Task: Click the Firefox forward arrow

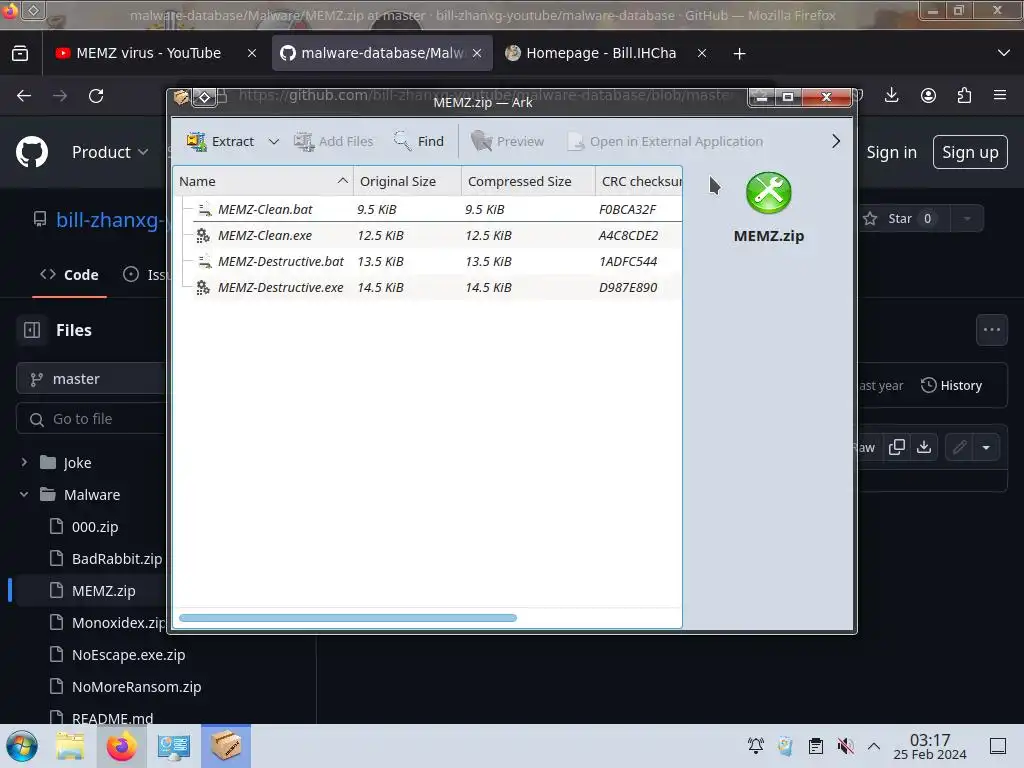Action: (x=60, y=96)
